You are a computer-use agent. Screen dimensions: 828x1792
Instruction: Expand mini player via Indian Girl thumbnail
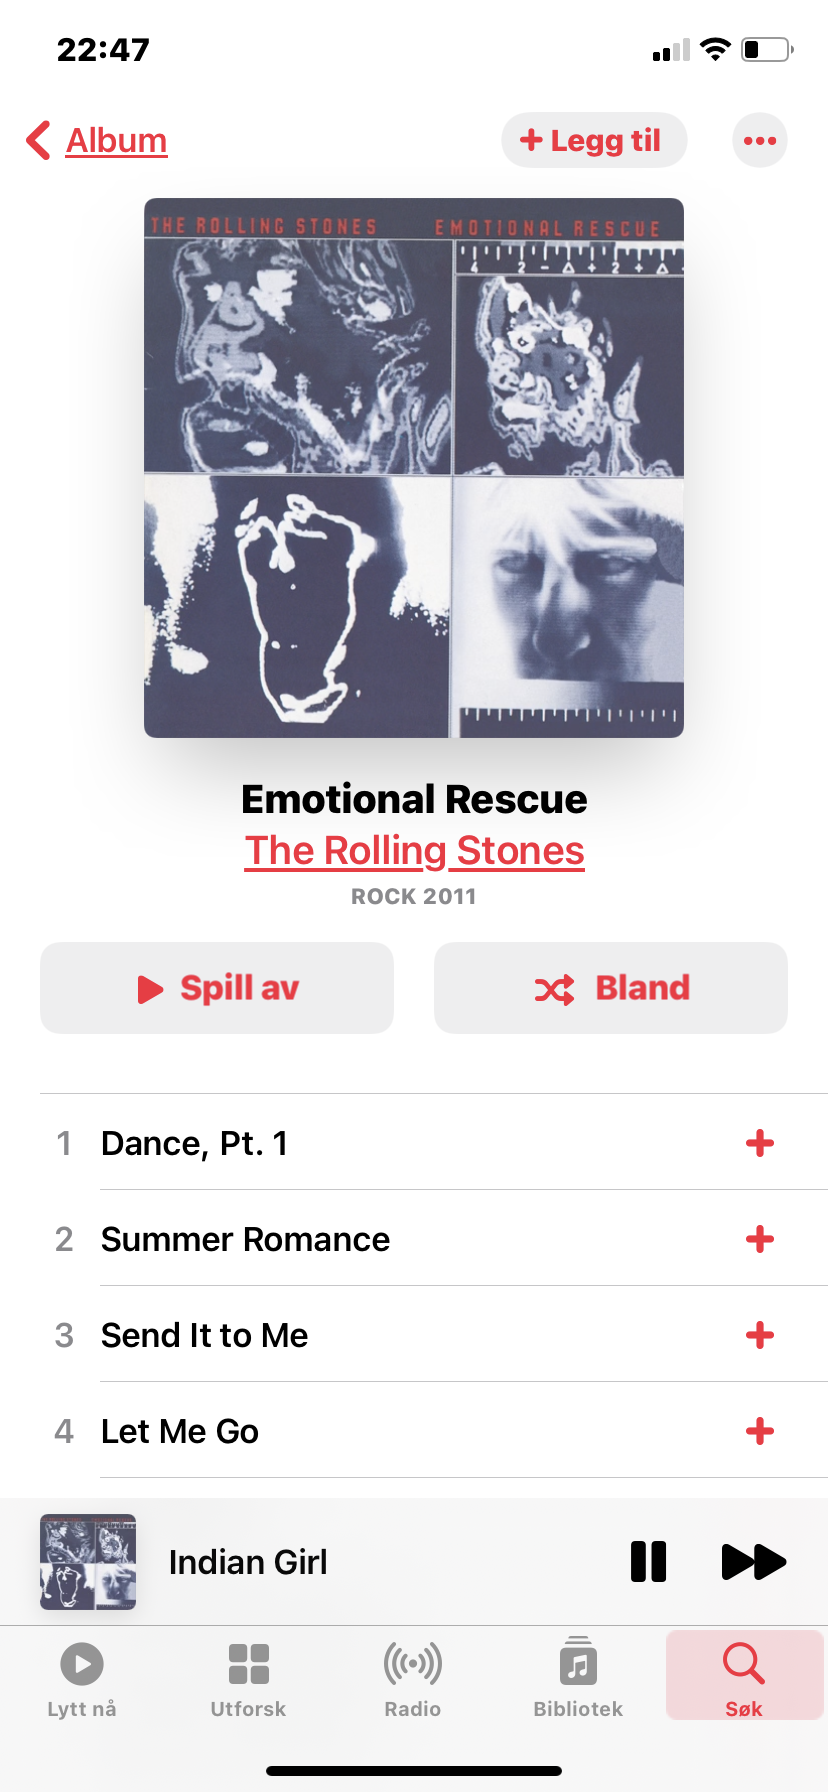click(88, 1561)
